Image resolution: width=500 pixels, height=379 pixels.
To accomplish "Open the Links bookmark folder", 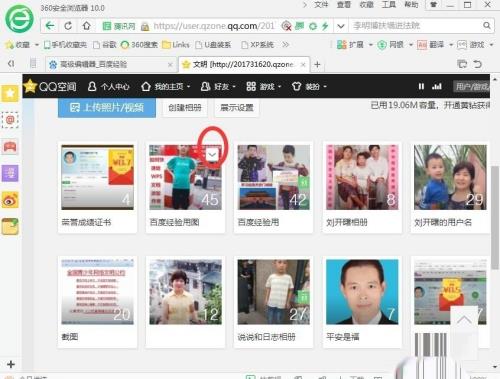I will click(x=176, y=45).
